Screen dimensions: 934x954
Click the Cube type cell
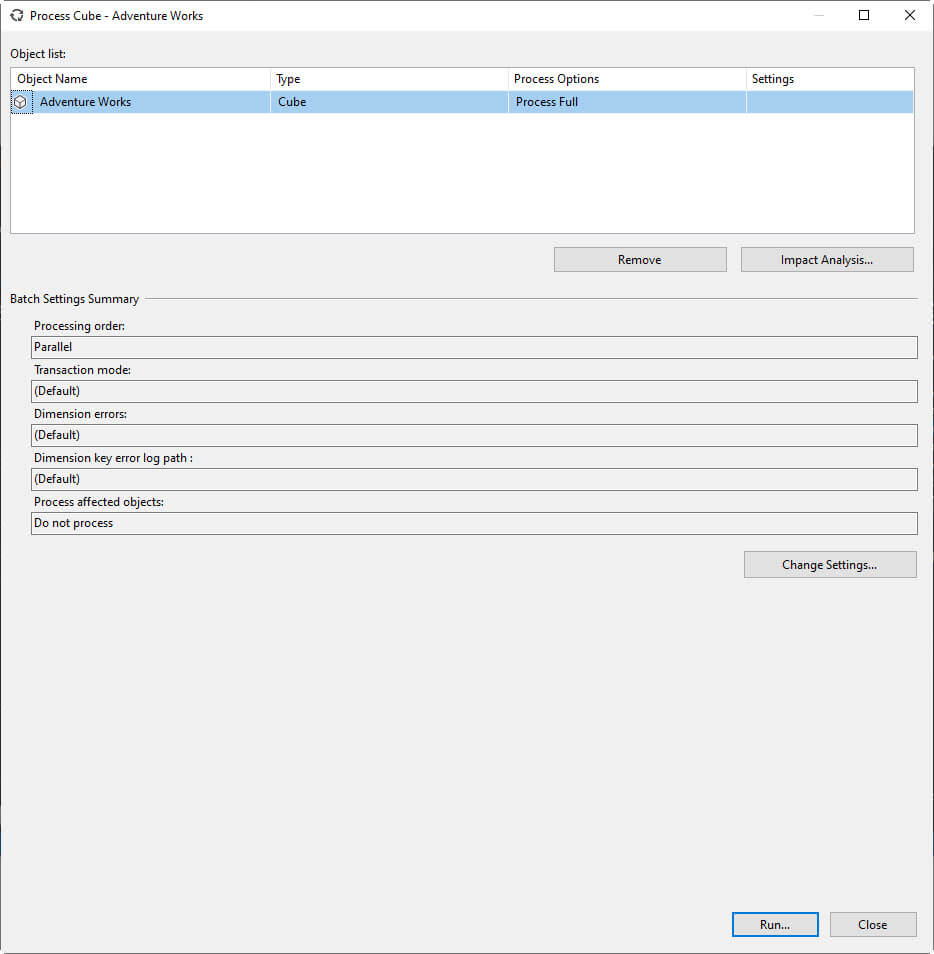389,102
